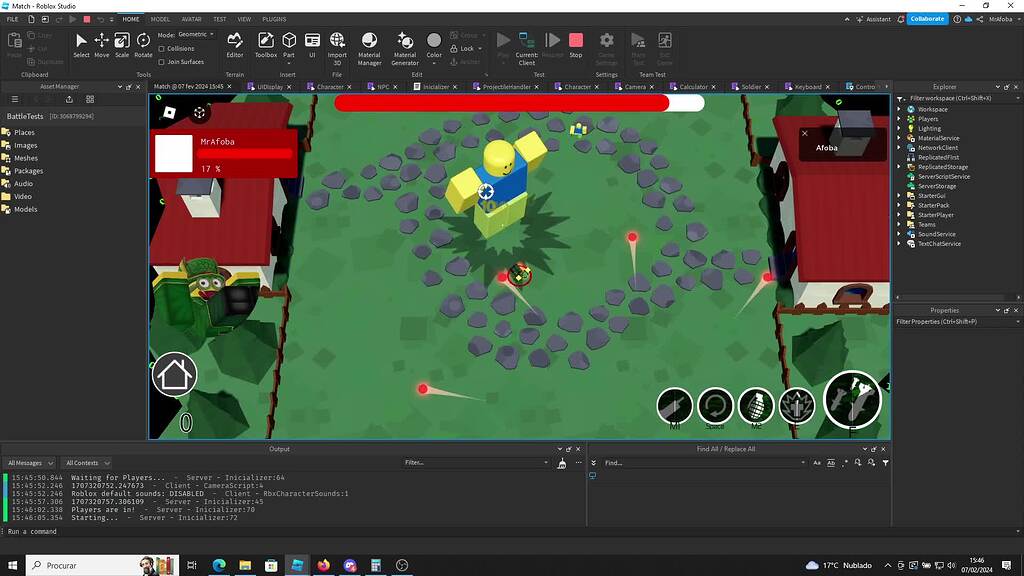Check the Join Surfaces option
This screenshot has height=576, width=1024.
(x=161, y=62)
